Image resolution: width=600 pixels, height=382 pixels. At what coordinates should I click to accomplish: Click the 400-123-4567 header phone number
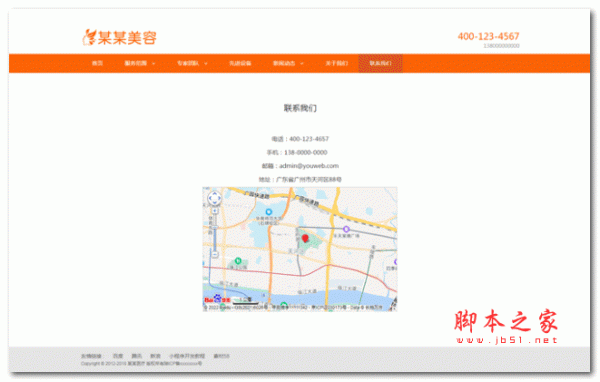click(x=488, y=36)
